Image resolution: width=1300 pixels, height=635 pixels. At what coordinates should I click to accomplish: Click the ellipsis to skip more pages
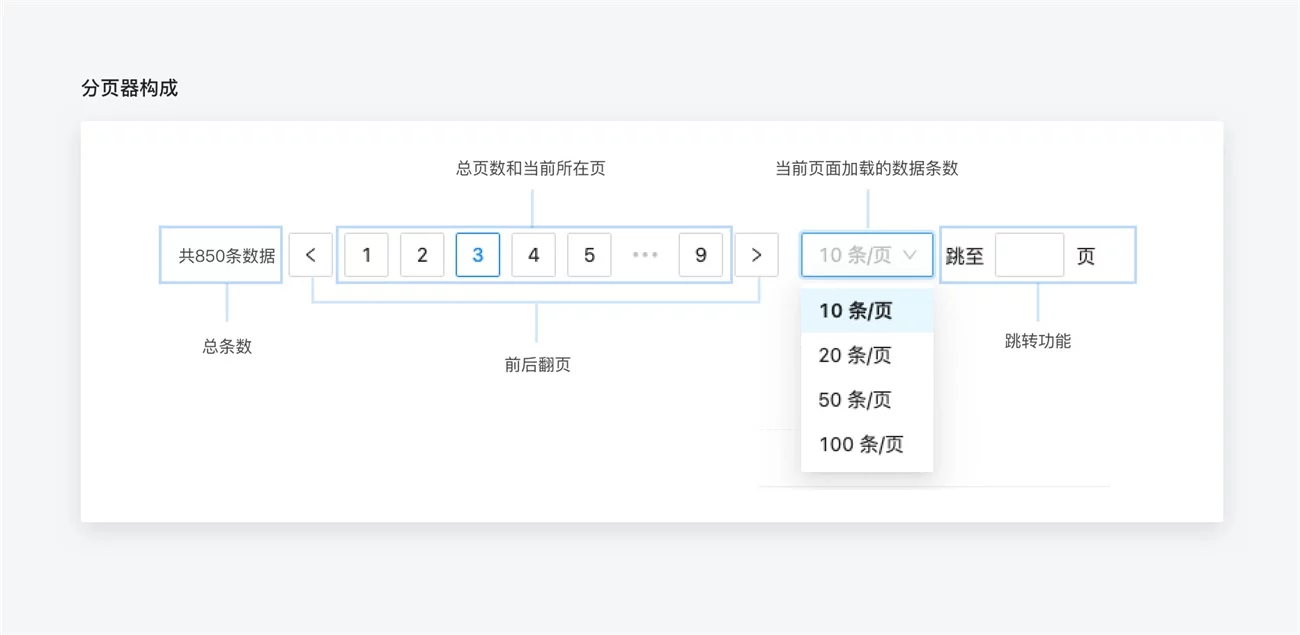pos(645,255)
